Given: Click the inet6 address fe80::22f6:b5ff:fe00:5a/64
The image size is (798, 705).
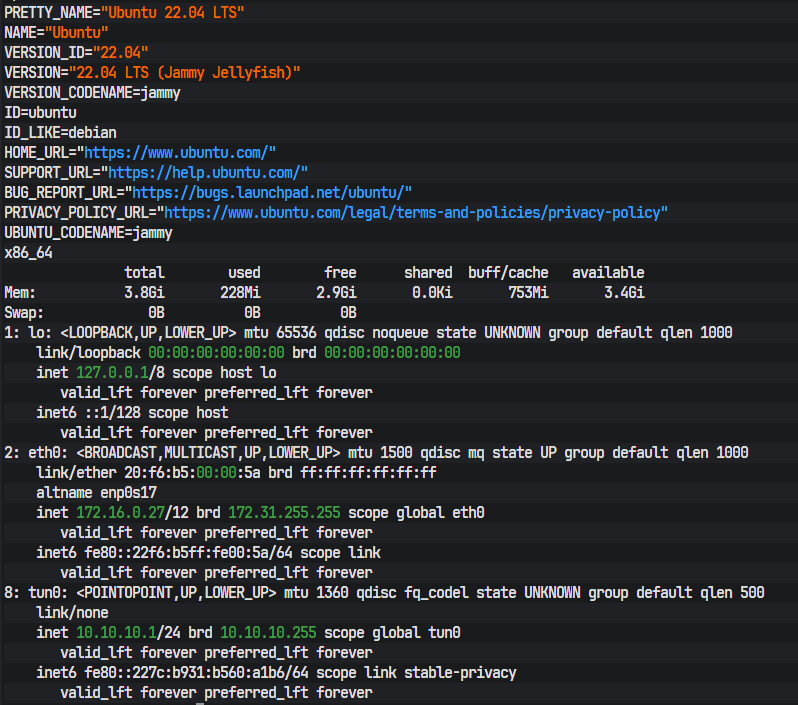Looking at the screenshot, I should coord(188,553).
